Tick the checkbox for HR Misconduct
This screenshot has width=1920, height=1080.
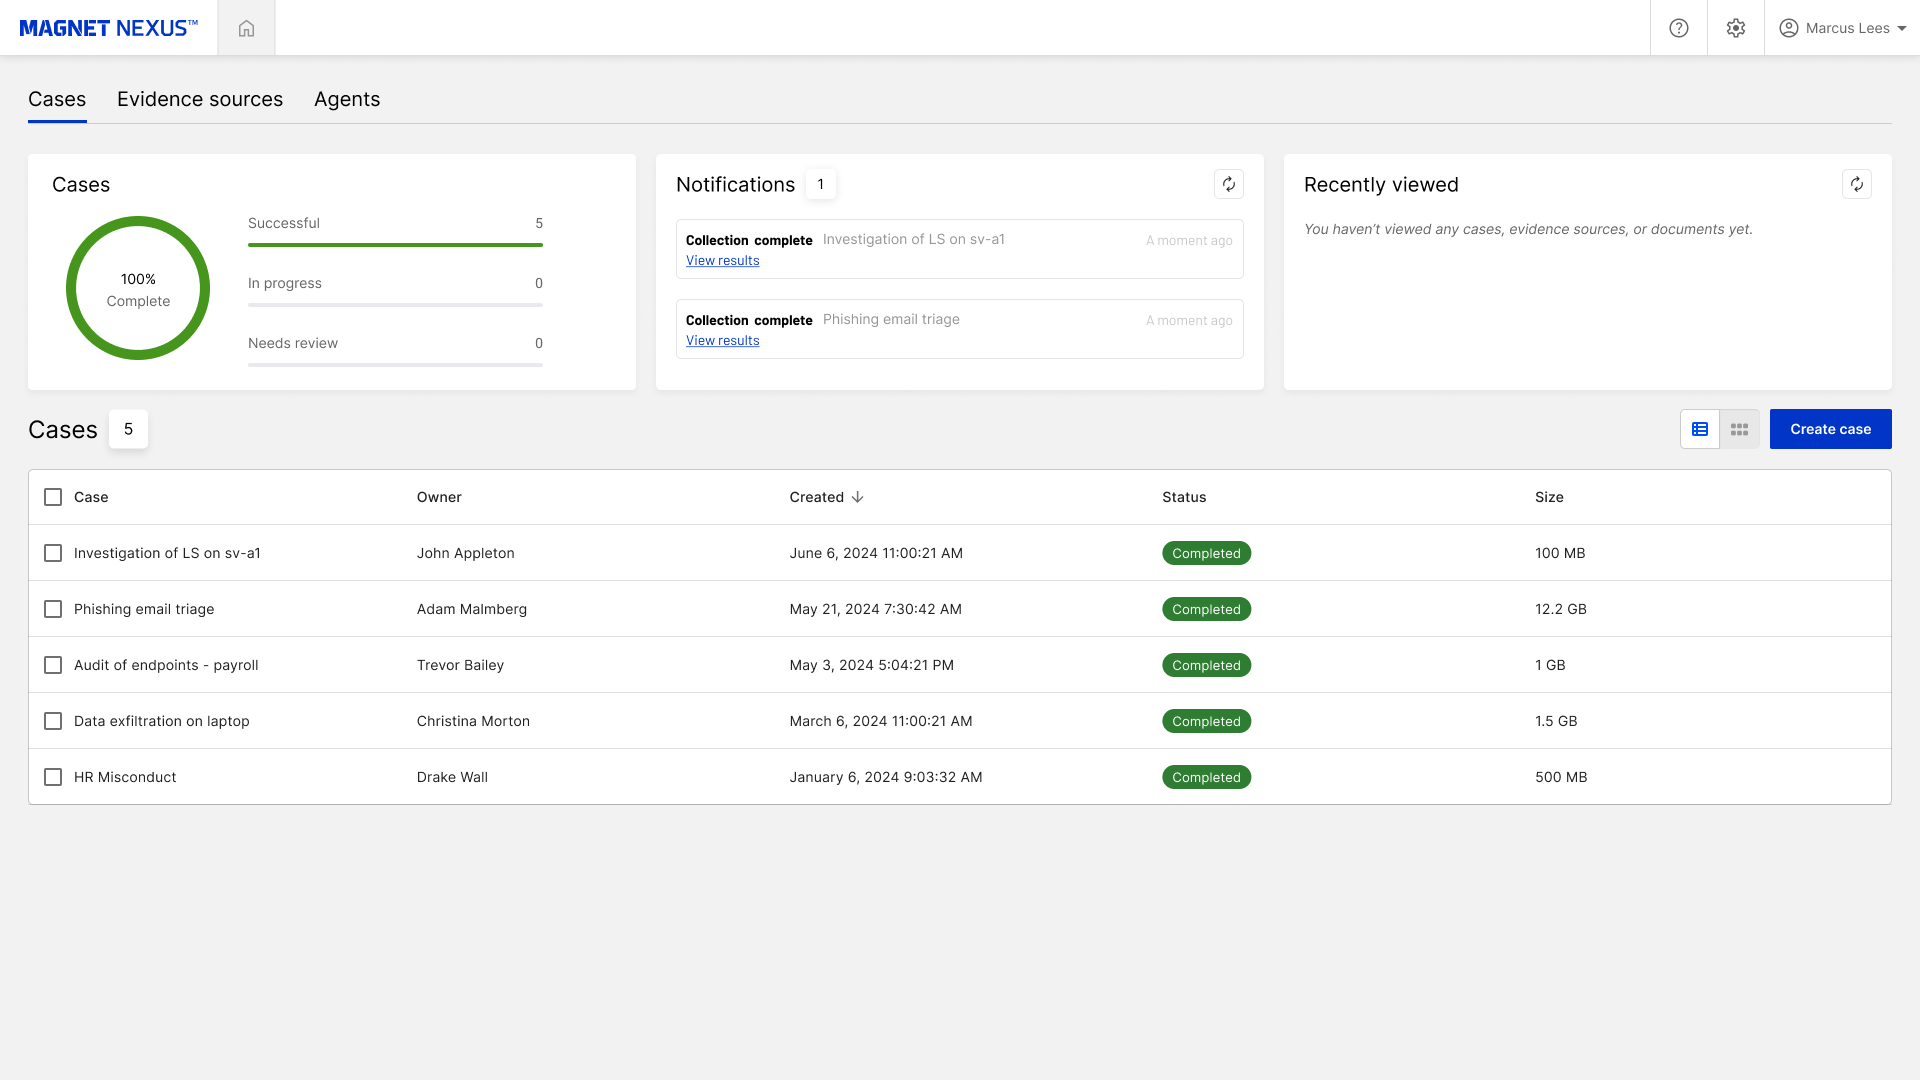[53, 776]
